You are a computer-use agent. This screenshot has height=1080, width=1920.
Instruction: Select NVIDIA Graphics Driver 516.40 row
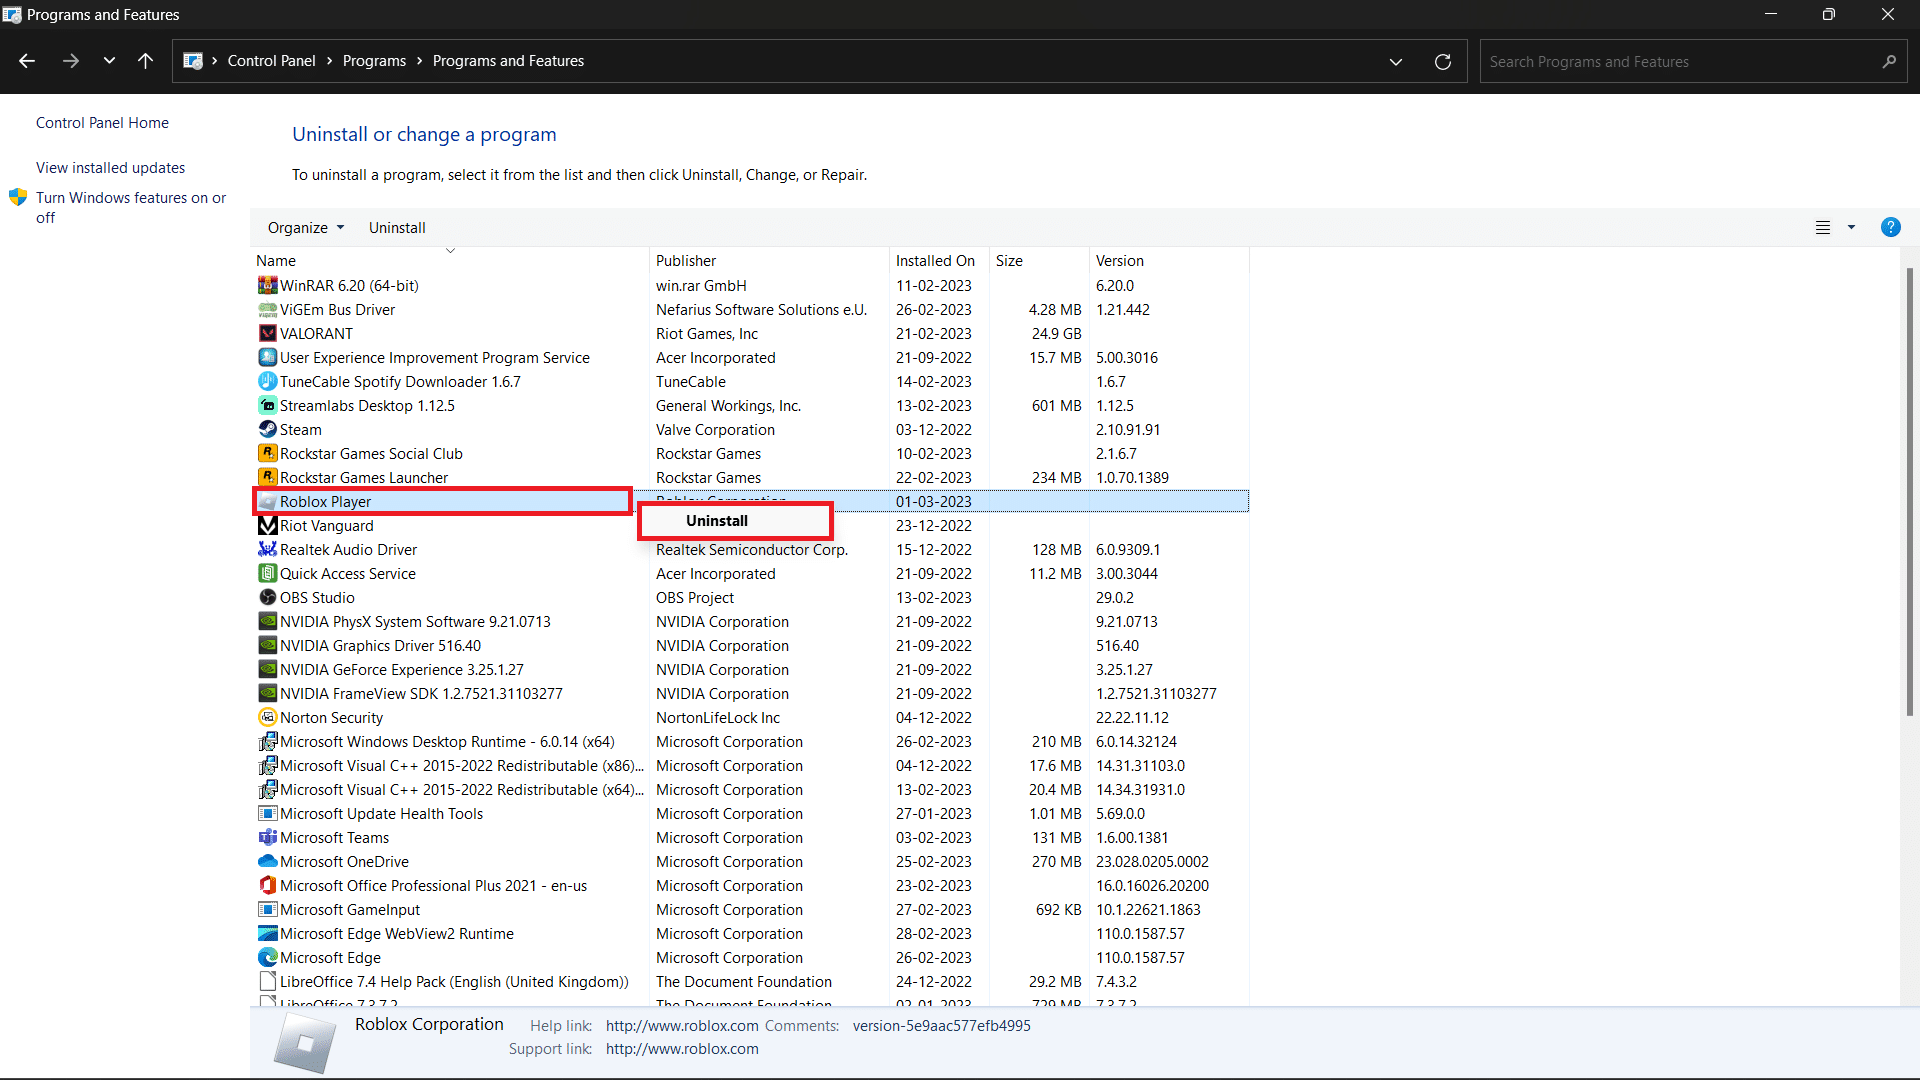751,646
